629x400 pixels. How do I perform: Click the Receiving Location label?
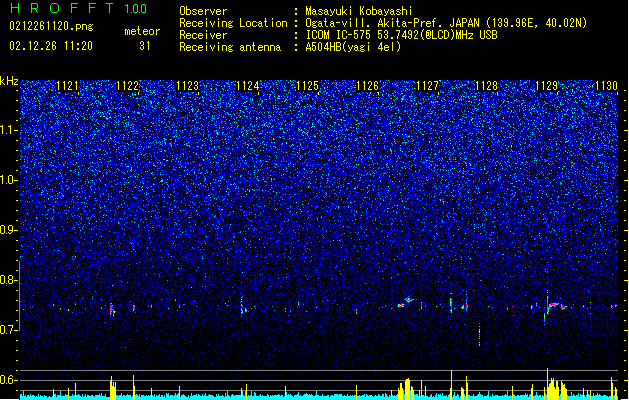point(233,23)
